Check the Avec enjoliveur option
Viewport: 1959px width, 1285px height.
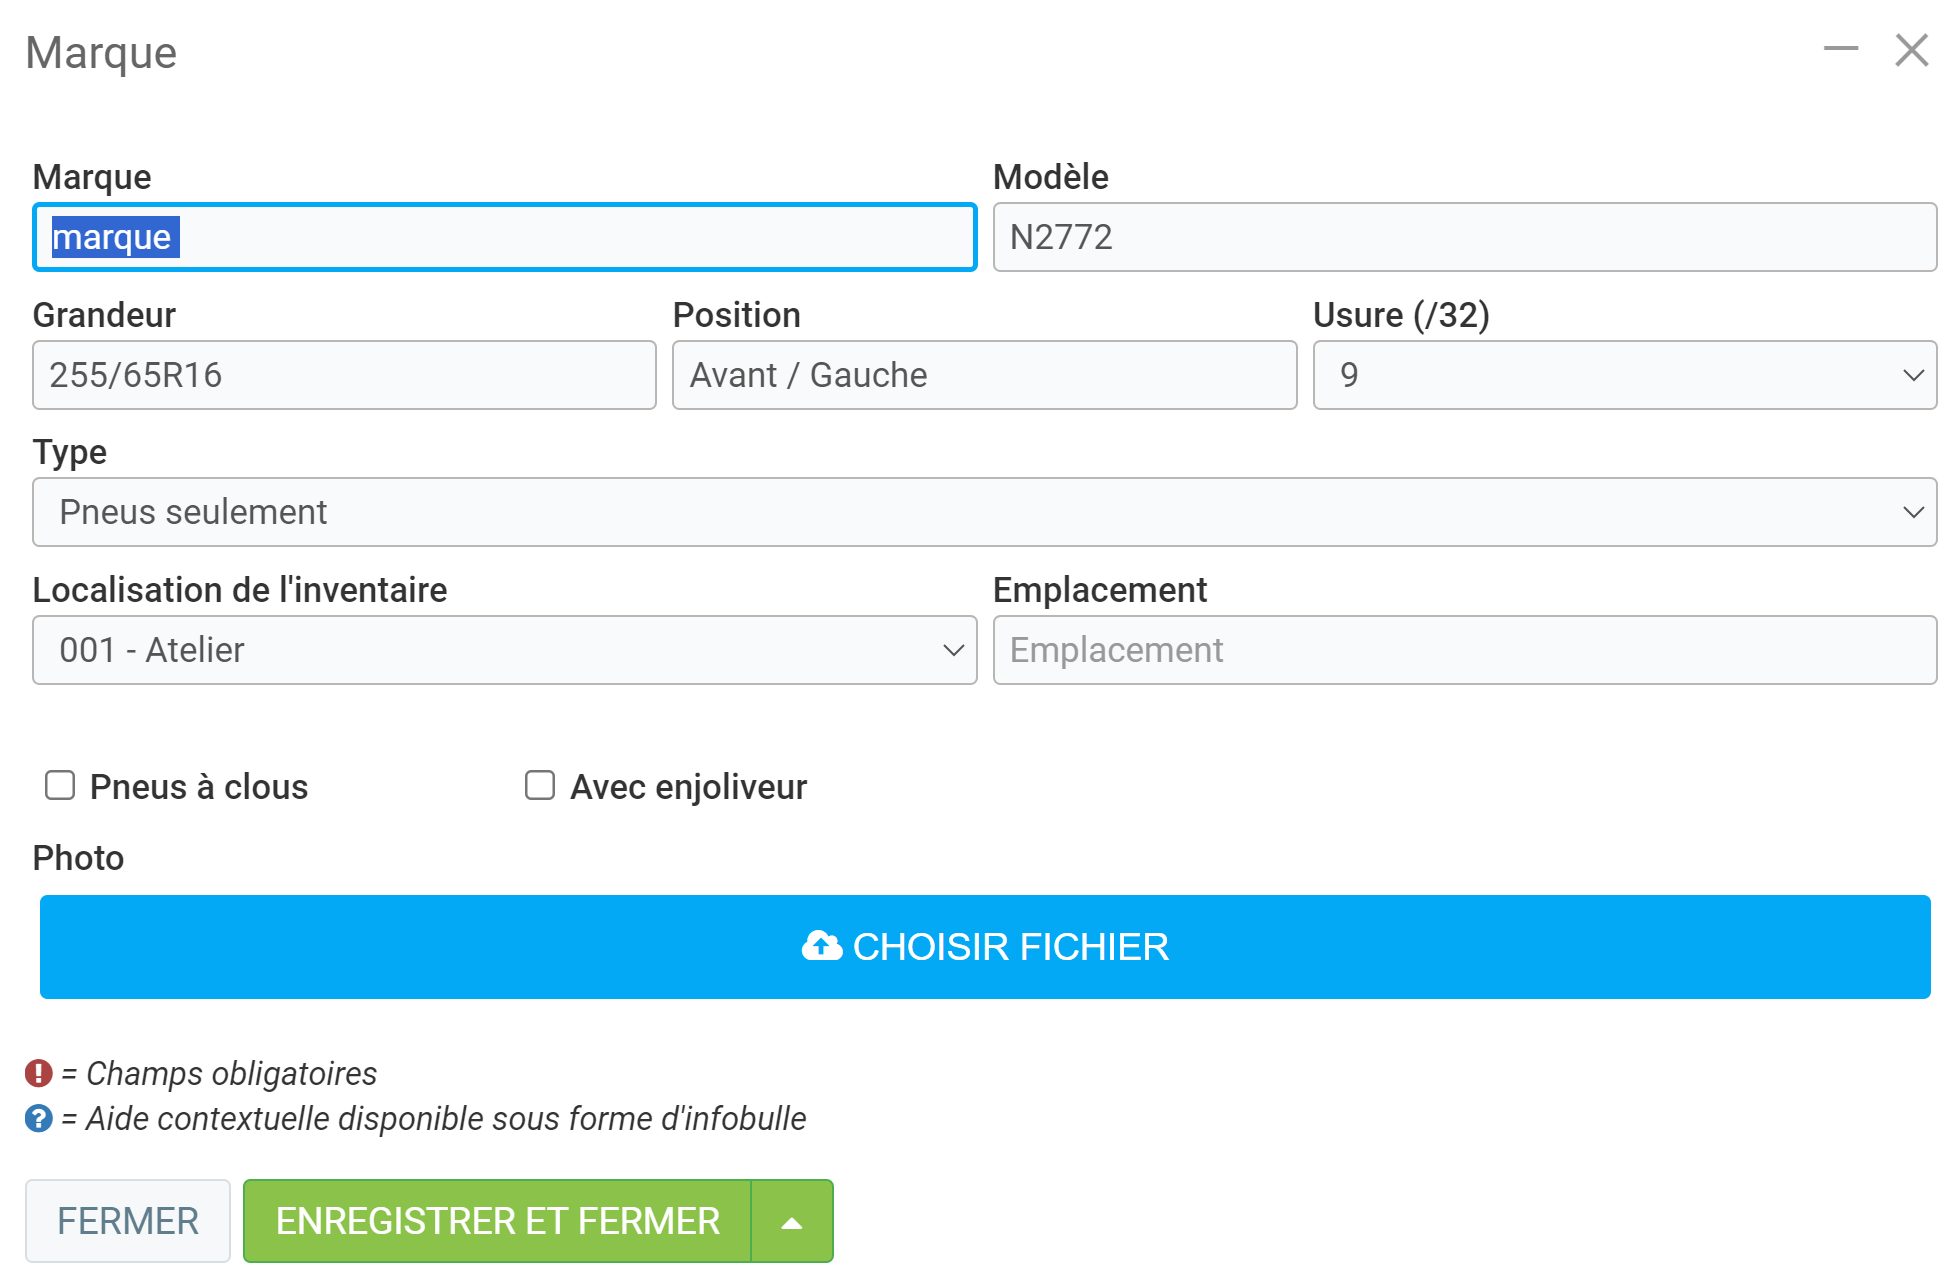[540, 786]
